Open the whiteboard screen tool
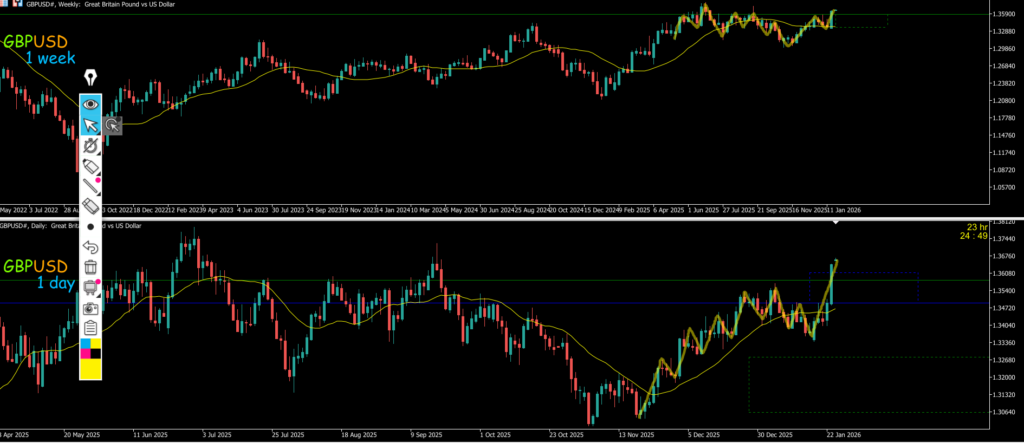This screenshot has height=443, width=1024. click(91, 288)
